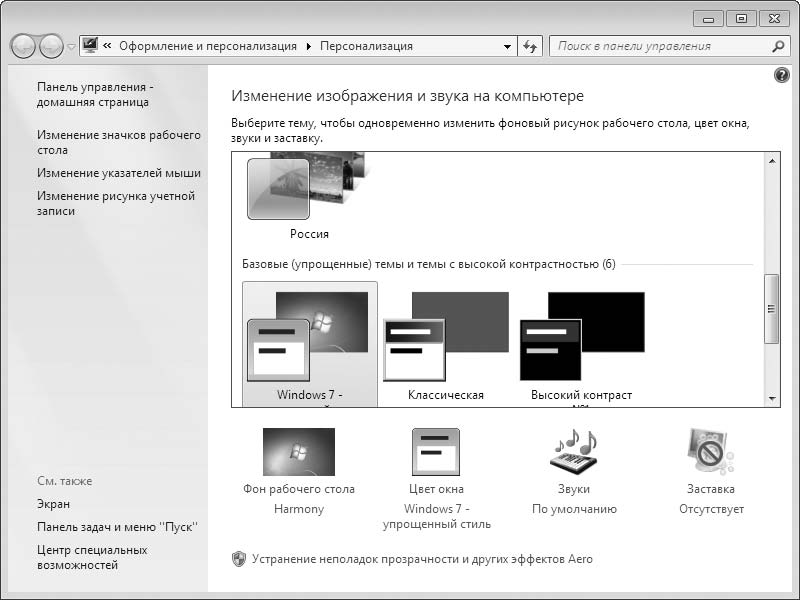Click the Отсутствует screensaver value text
Screen dimensions: 800x600
coord(711,509)
